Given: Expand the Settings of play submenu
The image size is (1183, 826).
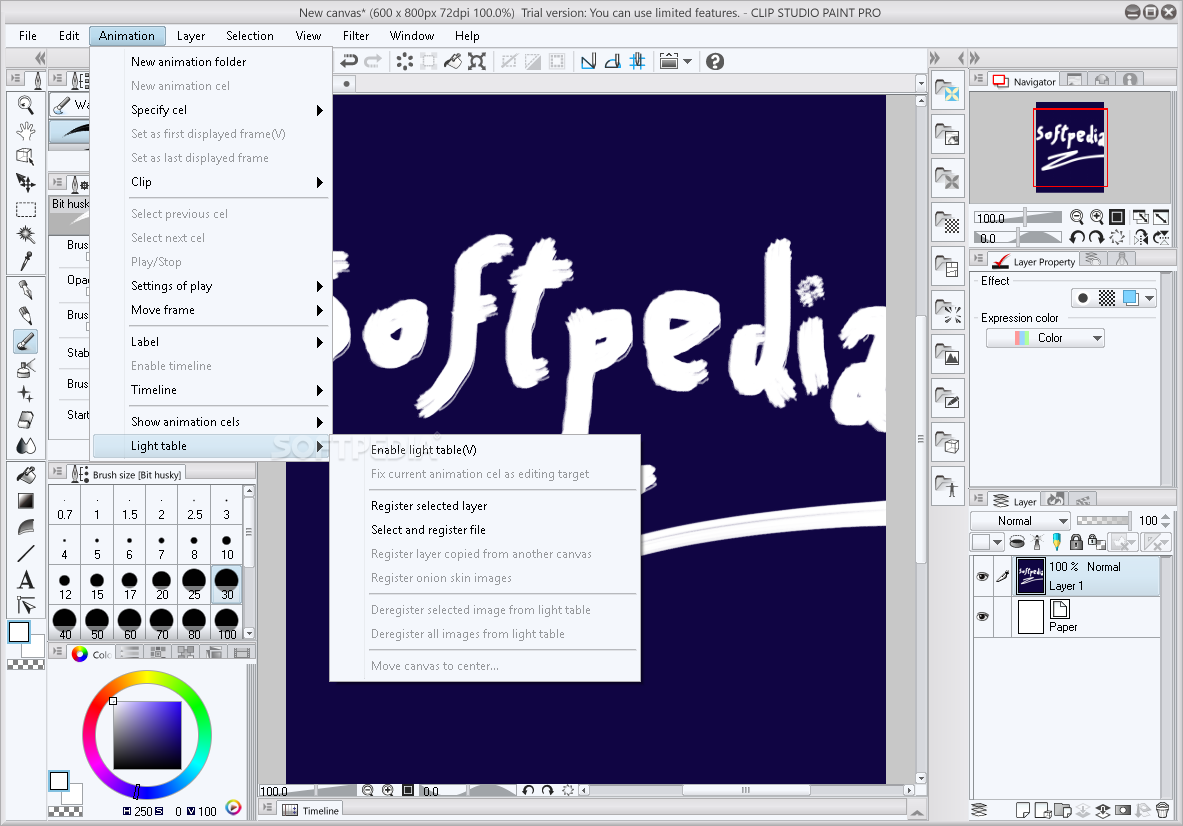Looking at the screenshot, I should click(x=210, y=286).
